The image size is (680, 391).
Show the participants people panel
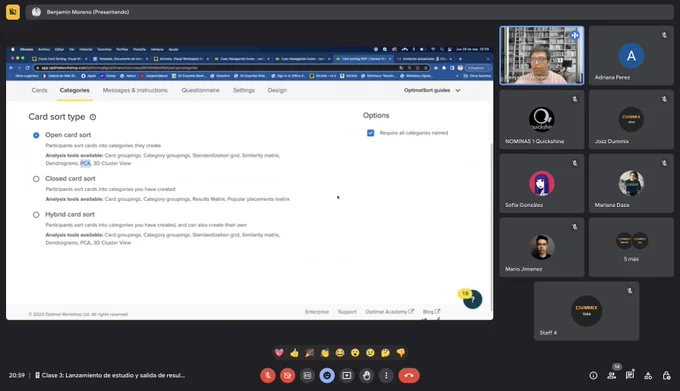pos(612,376)
